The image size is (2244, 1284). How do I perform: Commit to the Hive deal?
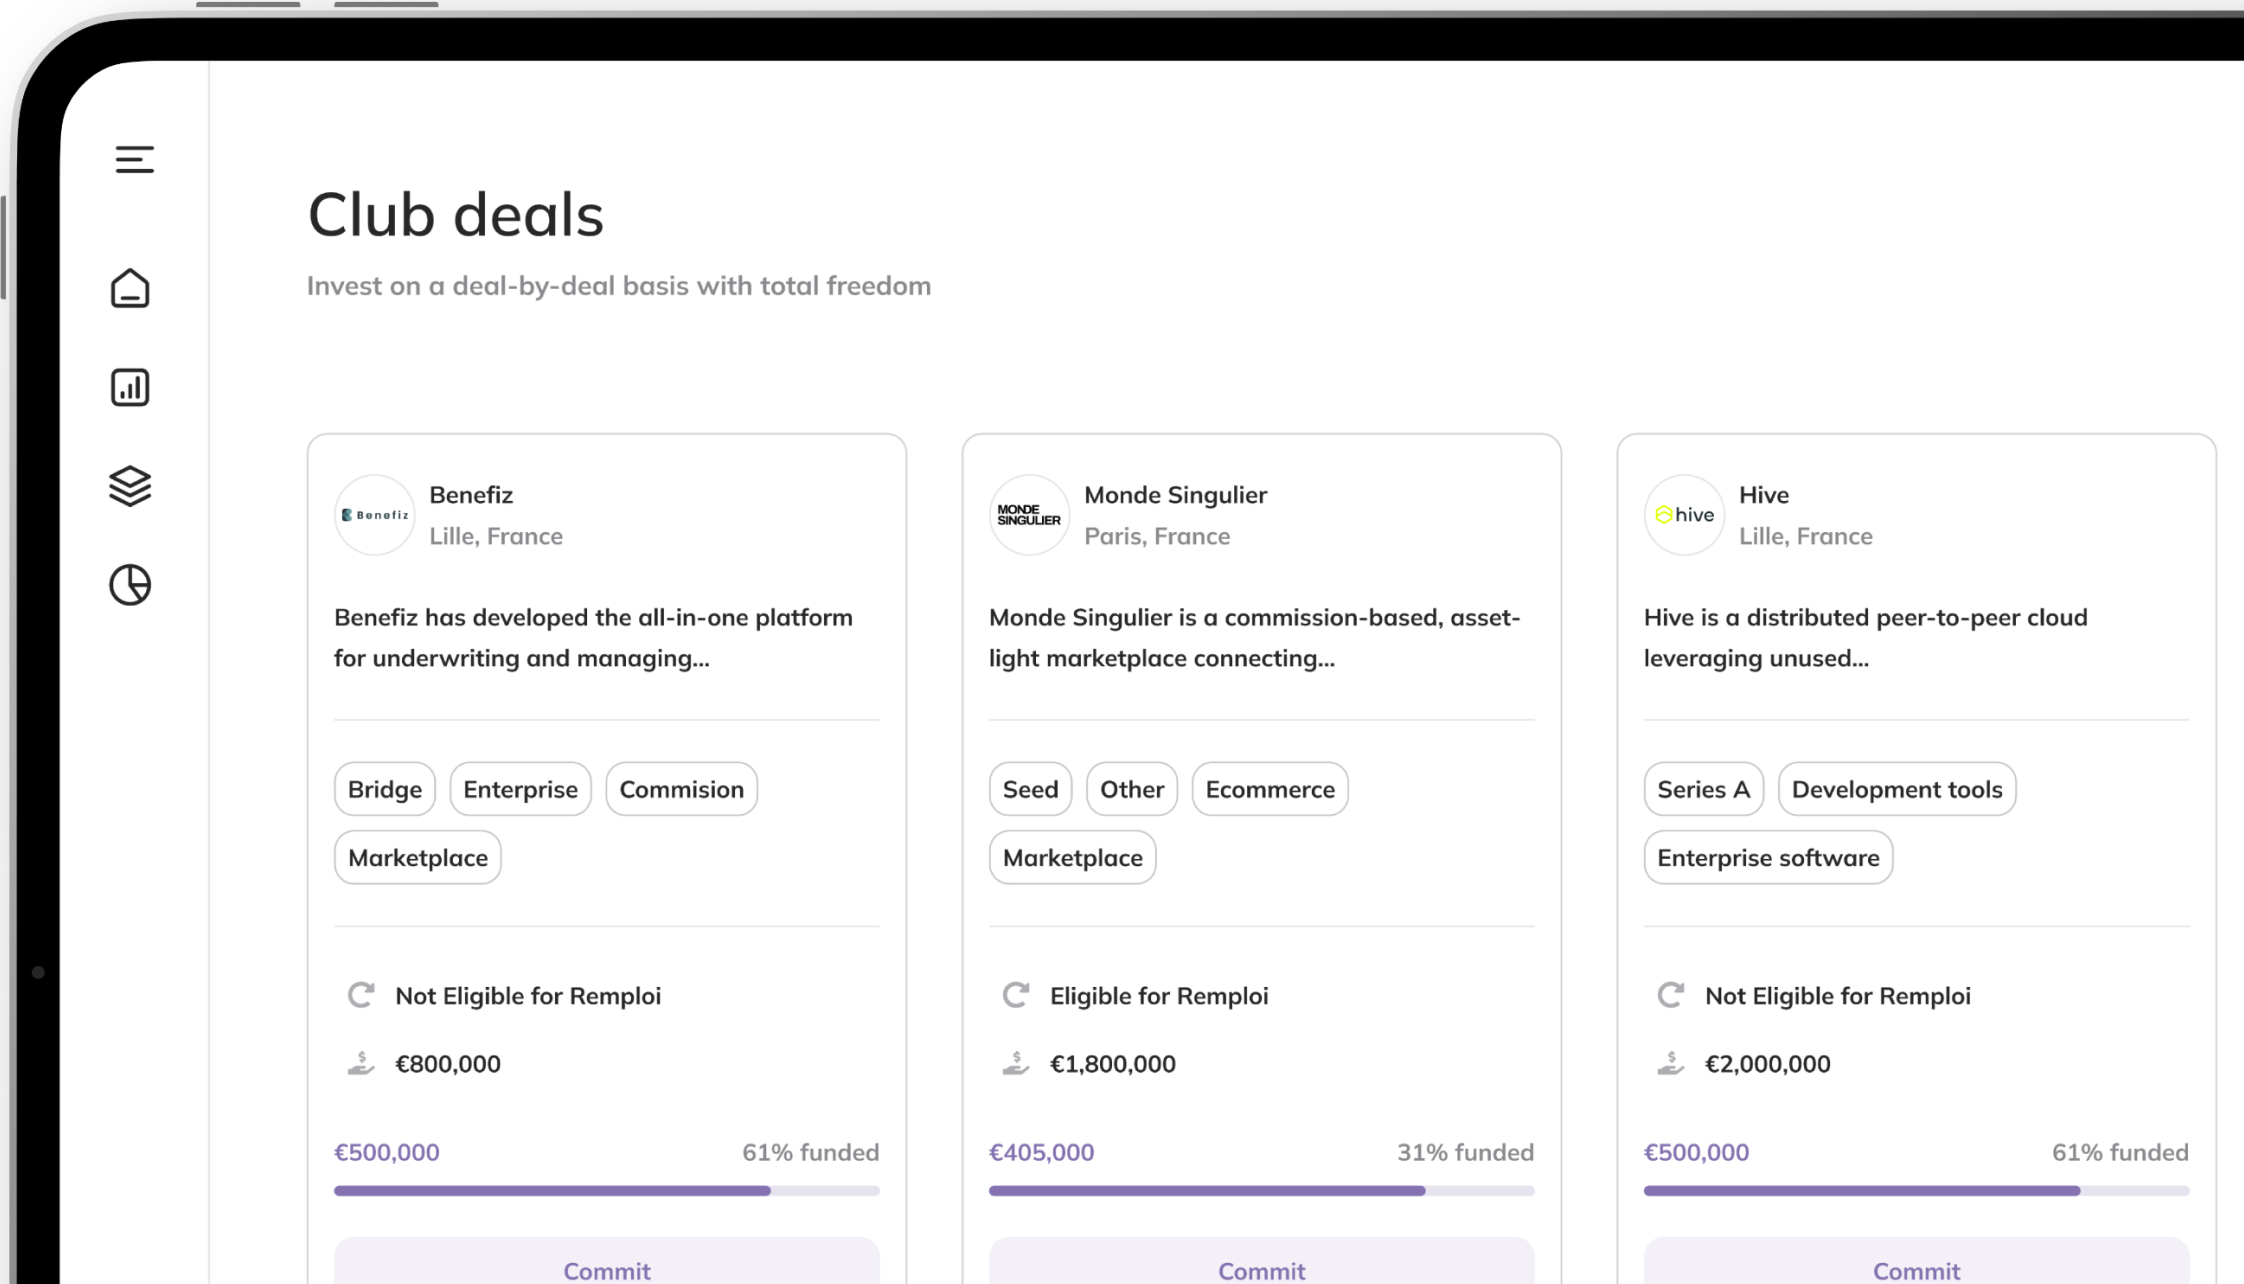click(x=1917, y=1262)
